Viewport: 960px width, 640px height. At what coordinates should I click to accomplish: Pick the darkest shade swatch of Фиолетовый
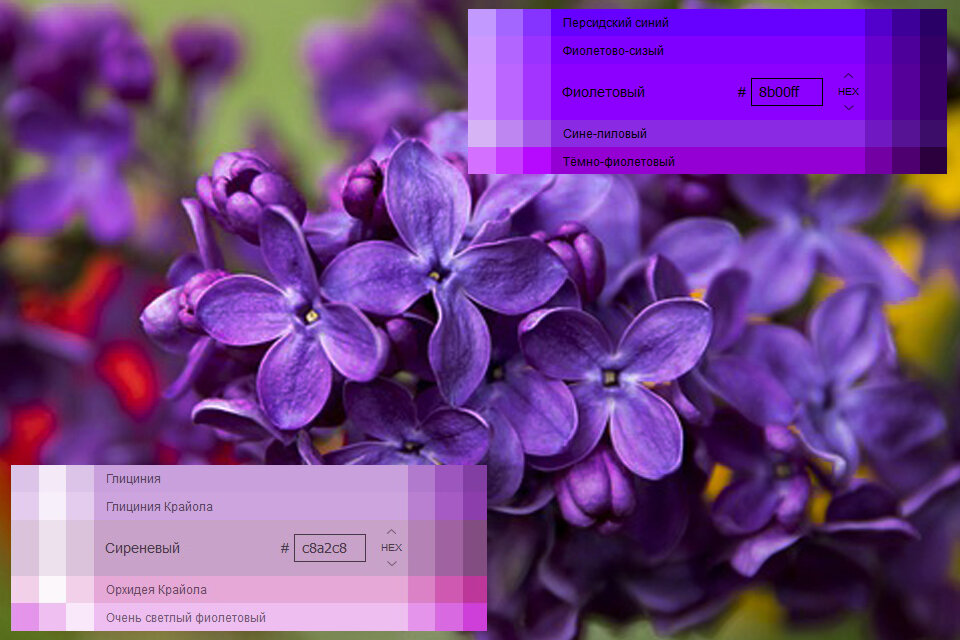click(933, 92)
